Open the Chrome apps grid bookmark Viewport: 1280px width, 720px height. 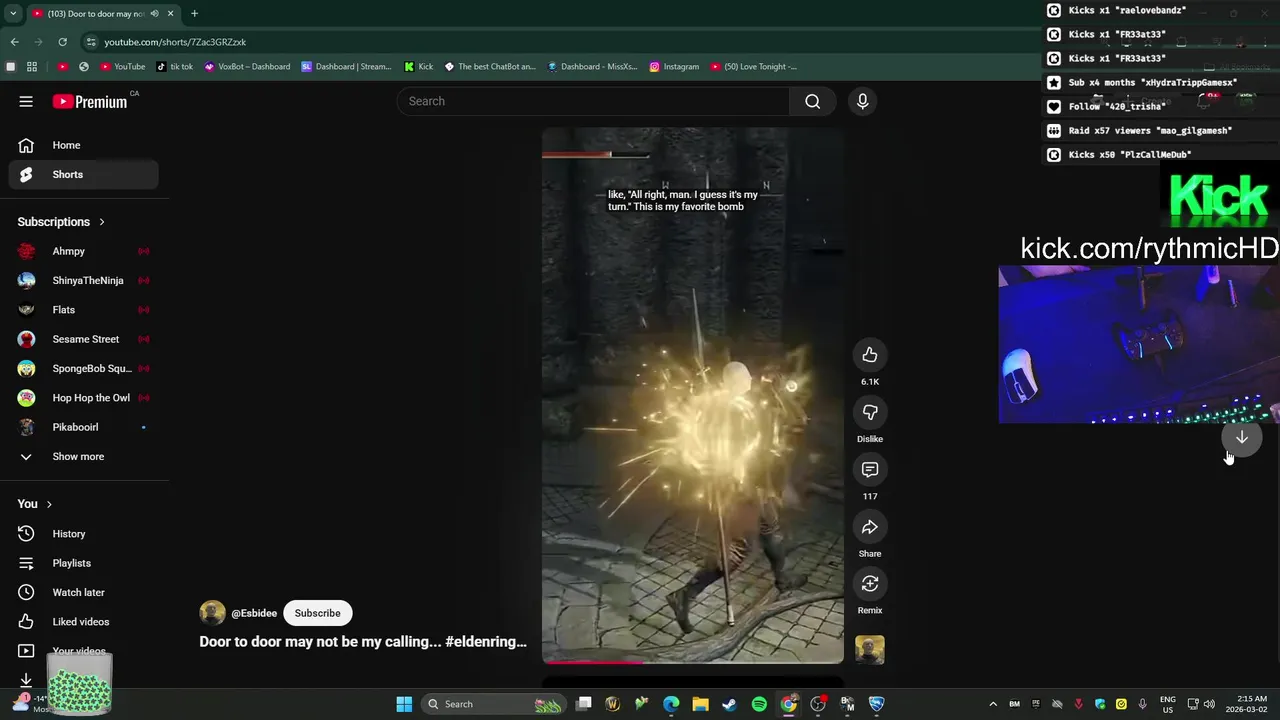click(x=32, y=67)
